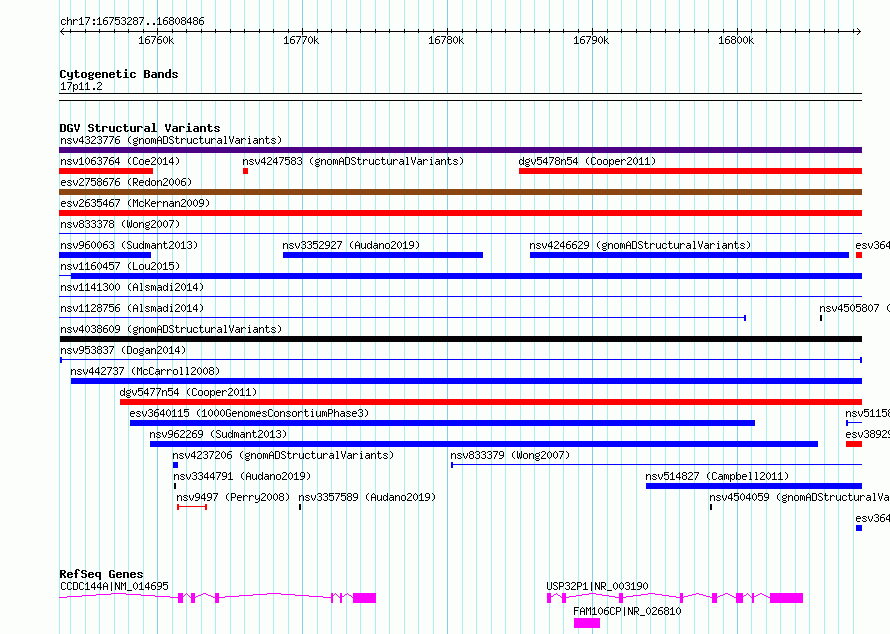This screenshot has height=634, width=890.
Task: Click nsv4038609 gnomAD variant label
Action: point(171,329)
